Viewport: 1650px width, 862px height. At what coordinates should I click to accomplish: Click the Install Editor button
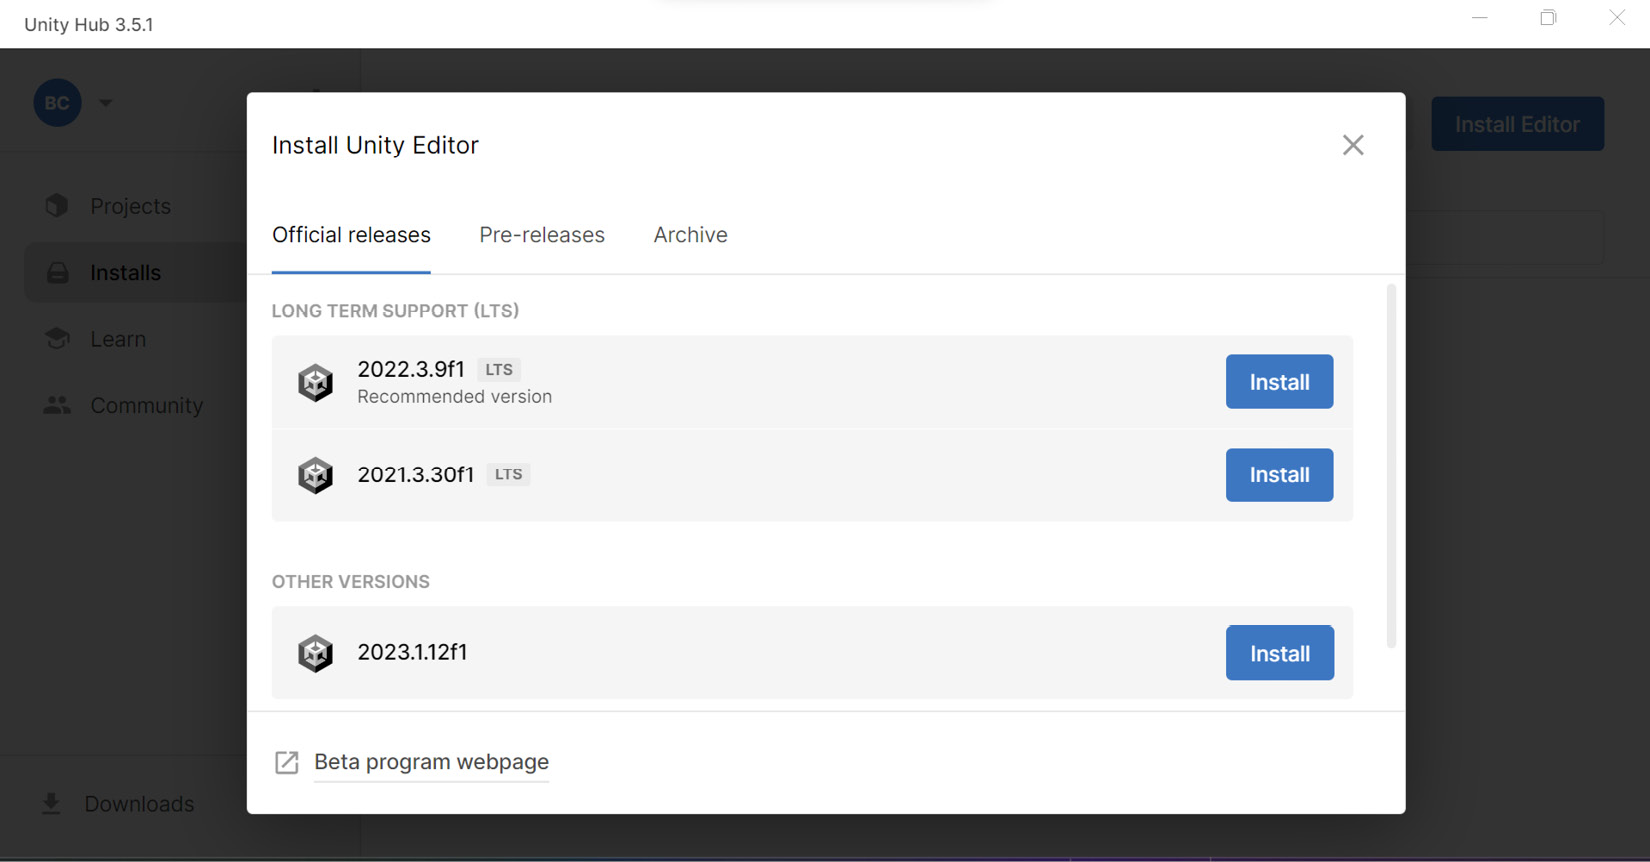pyautogui.click(x=1517, y=124)
